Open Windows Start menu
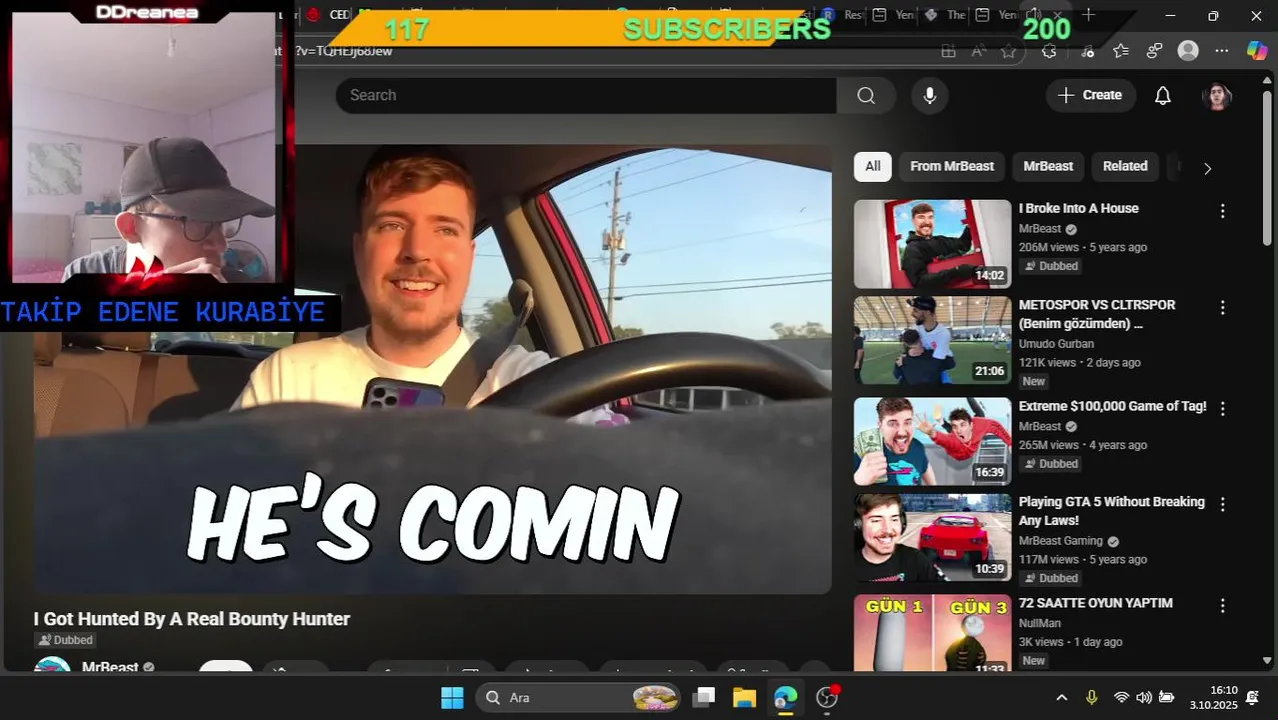The image size is (1278, 720). click(452, 697)
